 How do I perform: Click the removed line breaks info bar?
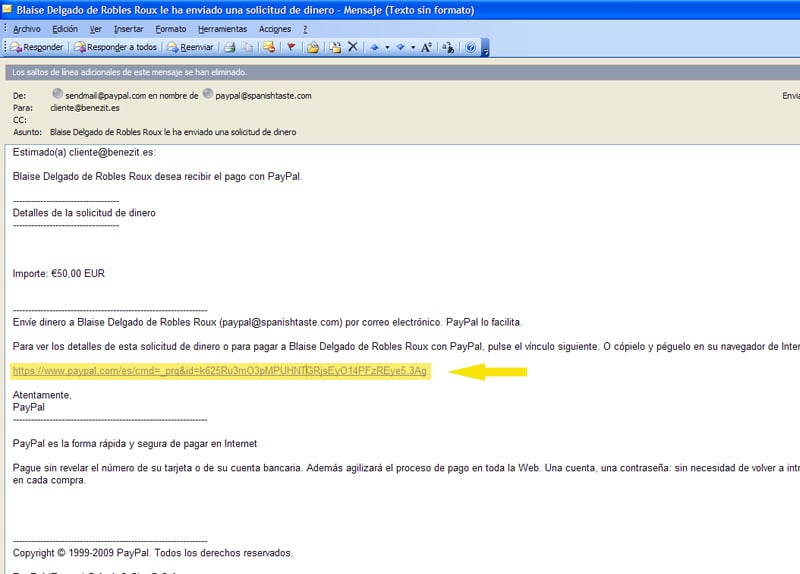403,72
